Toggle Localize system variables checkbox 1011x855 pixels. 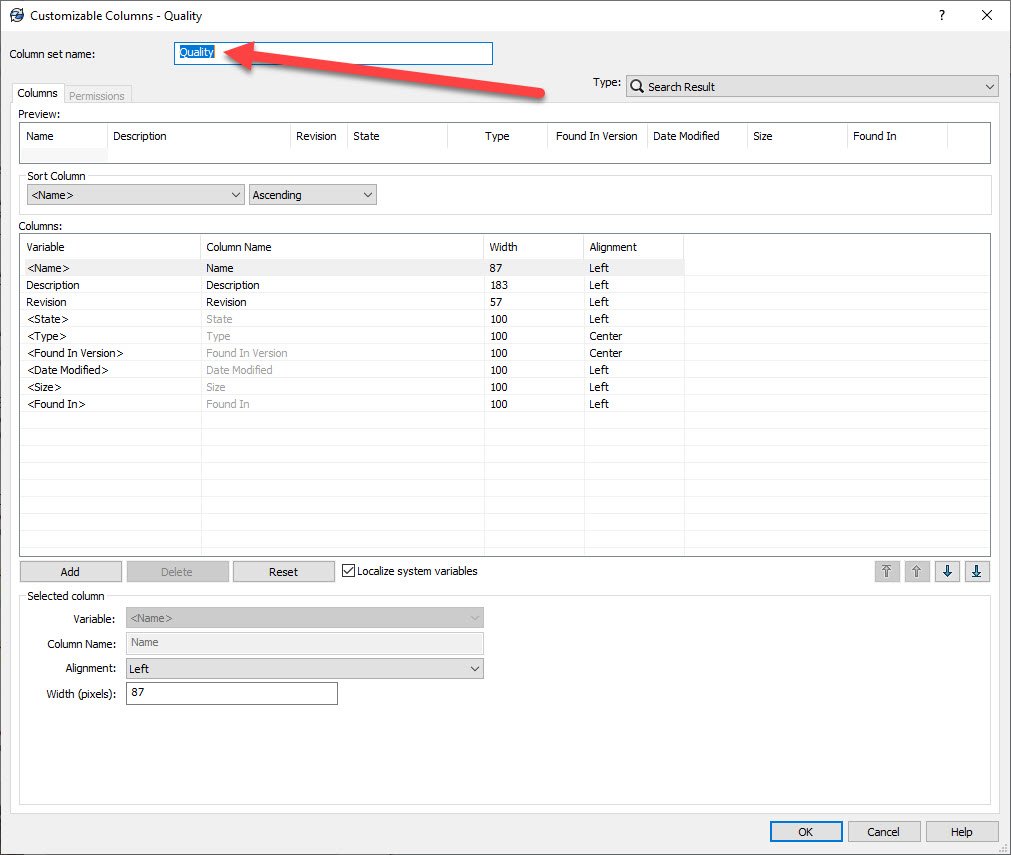tap(349, 571)
